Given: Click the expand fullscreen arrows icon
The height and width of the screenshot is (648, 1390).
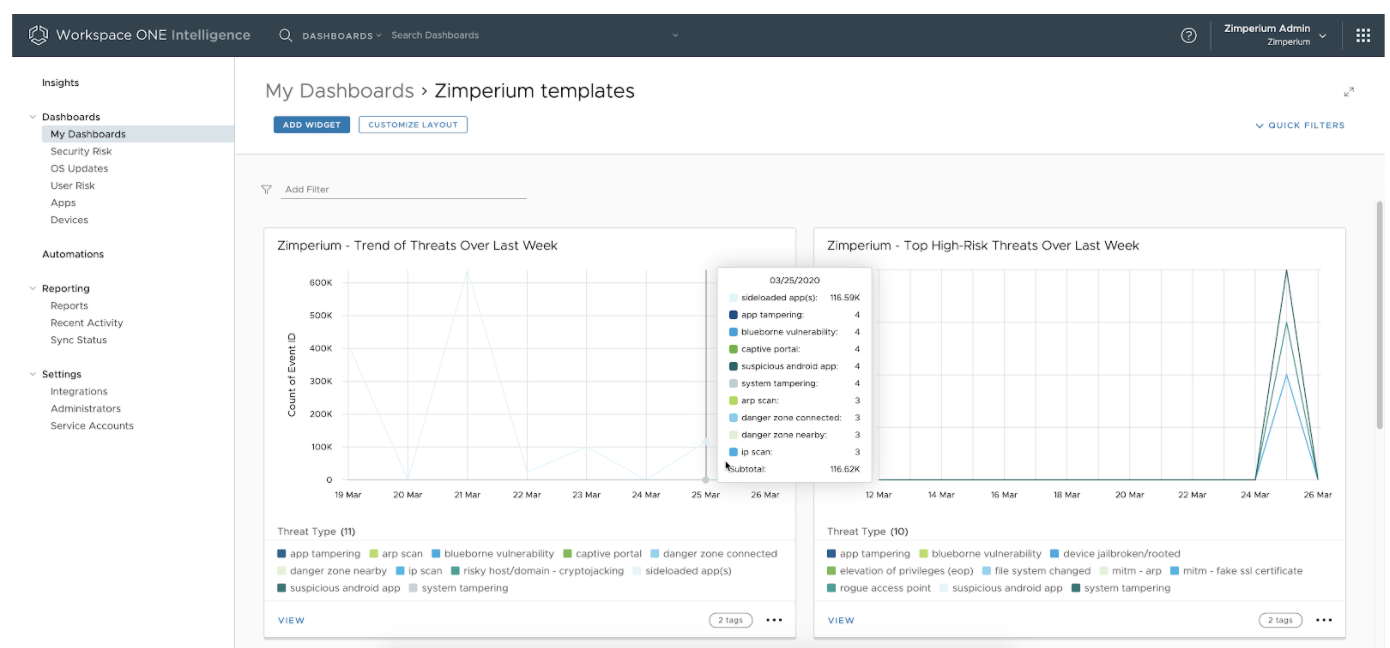Looking at the screenshot, I should click(x=1349, y=92).
